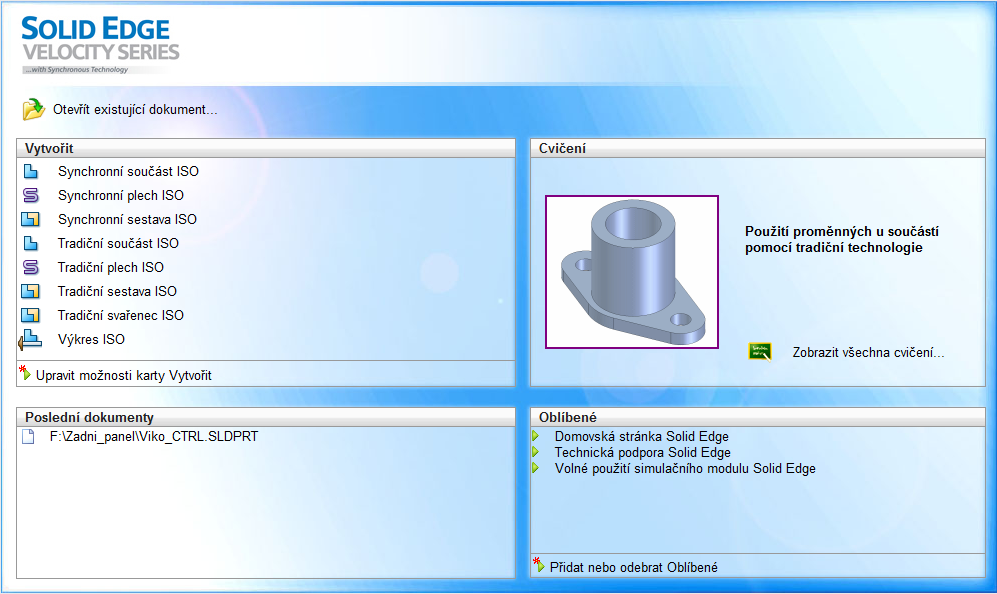997x594 pixels.
Task: Open the flange part tutorial thumbnail
Action: 632,272
